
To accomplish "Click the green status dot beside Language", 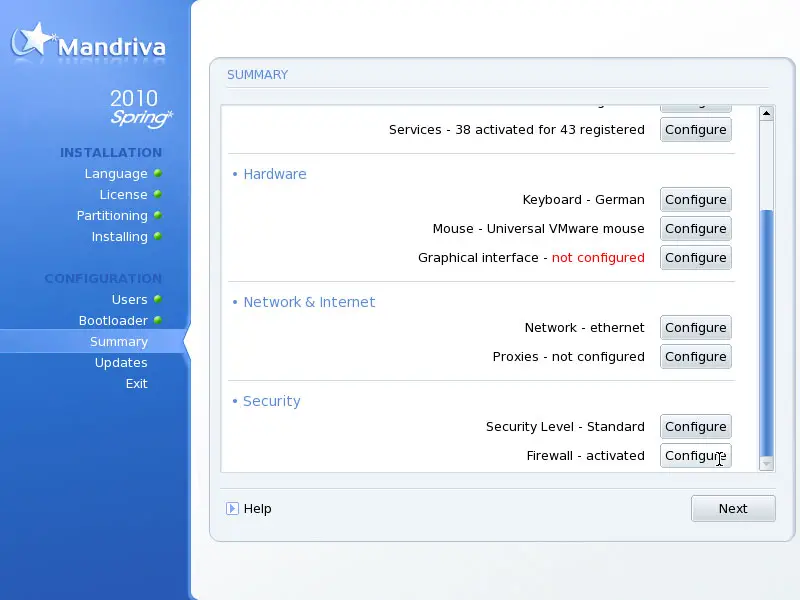I will 158,173.
